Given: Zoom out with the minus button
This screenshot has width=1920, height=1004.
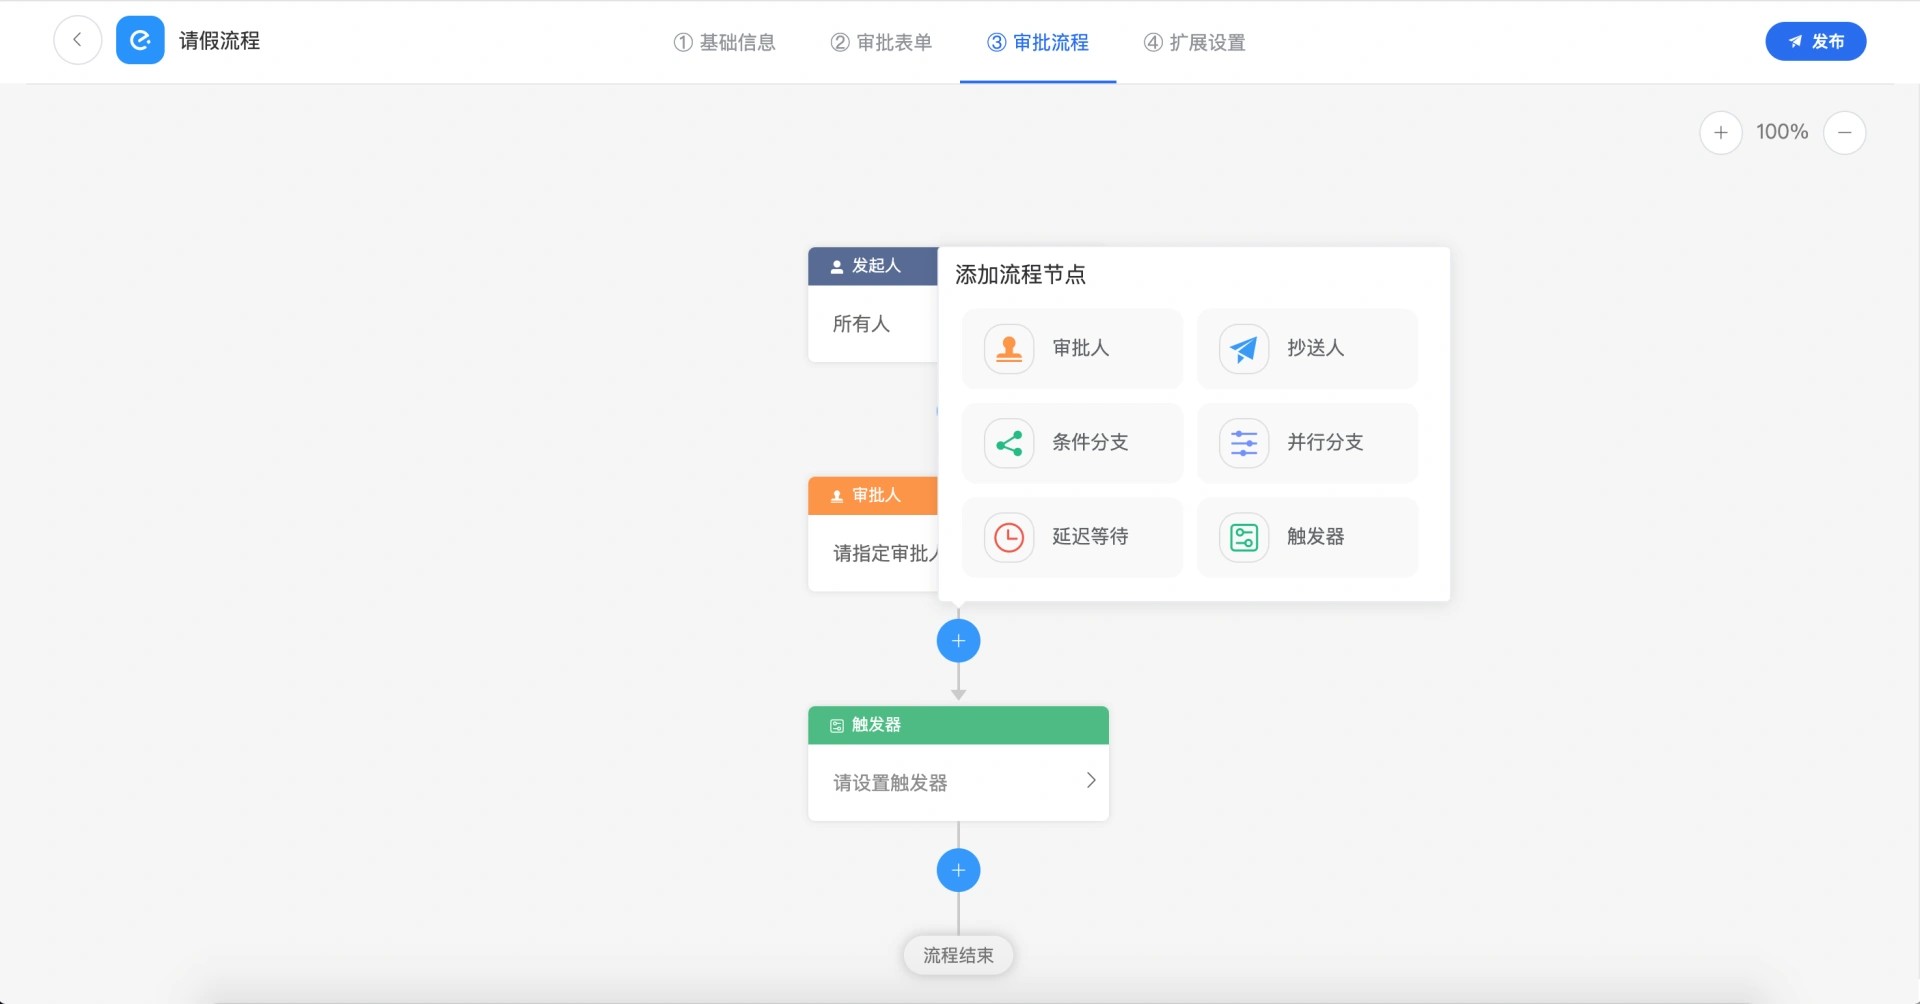Looking at the screenshot, I should pyautogui.click(x=1844, y=132).
